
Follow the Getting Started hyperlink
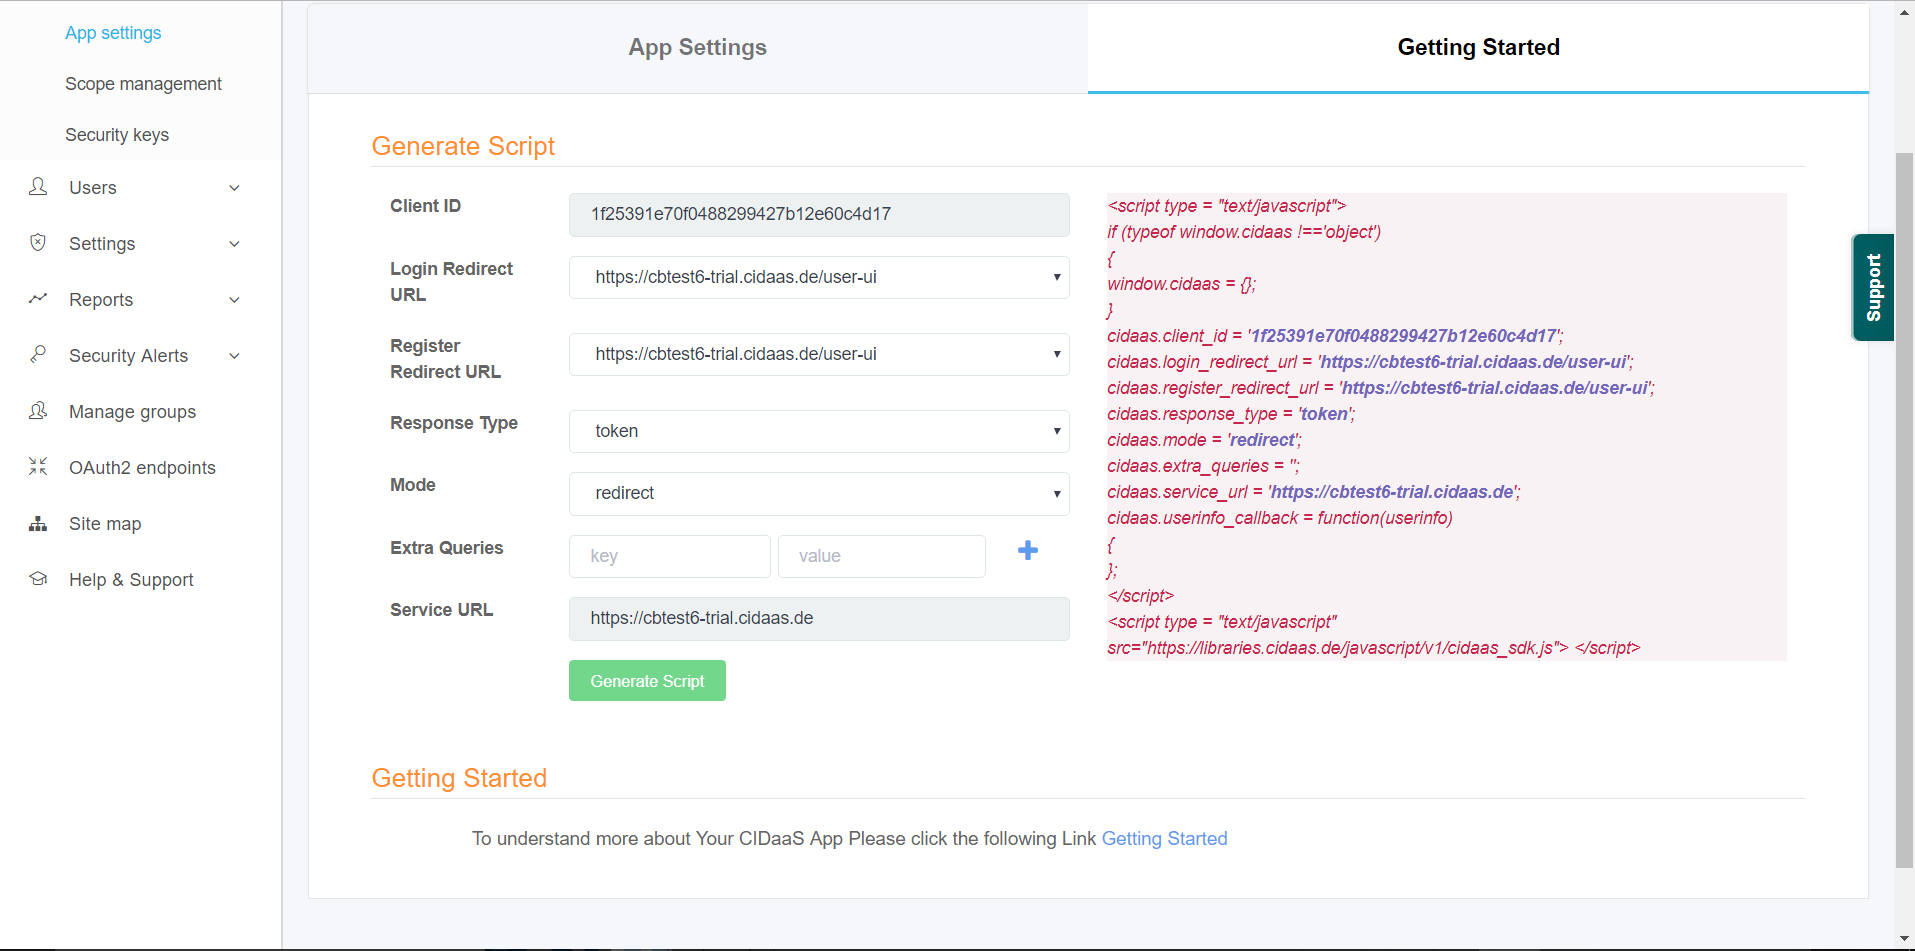click(1164, 839)
